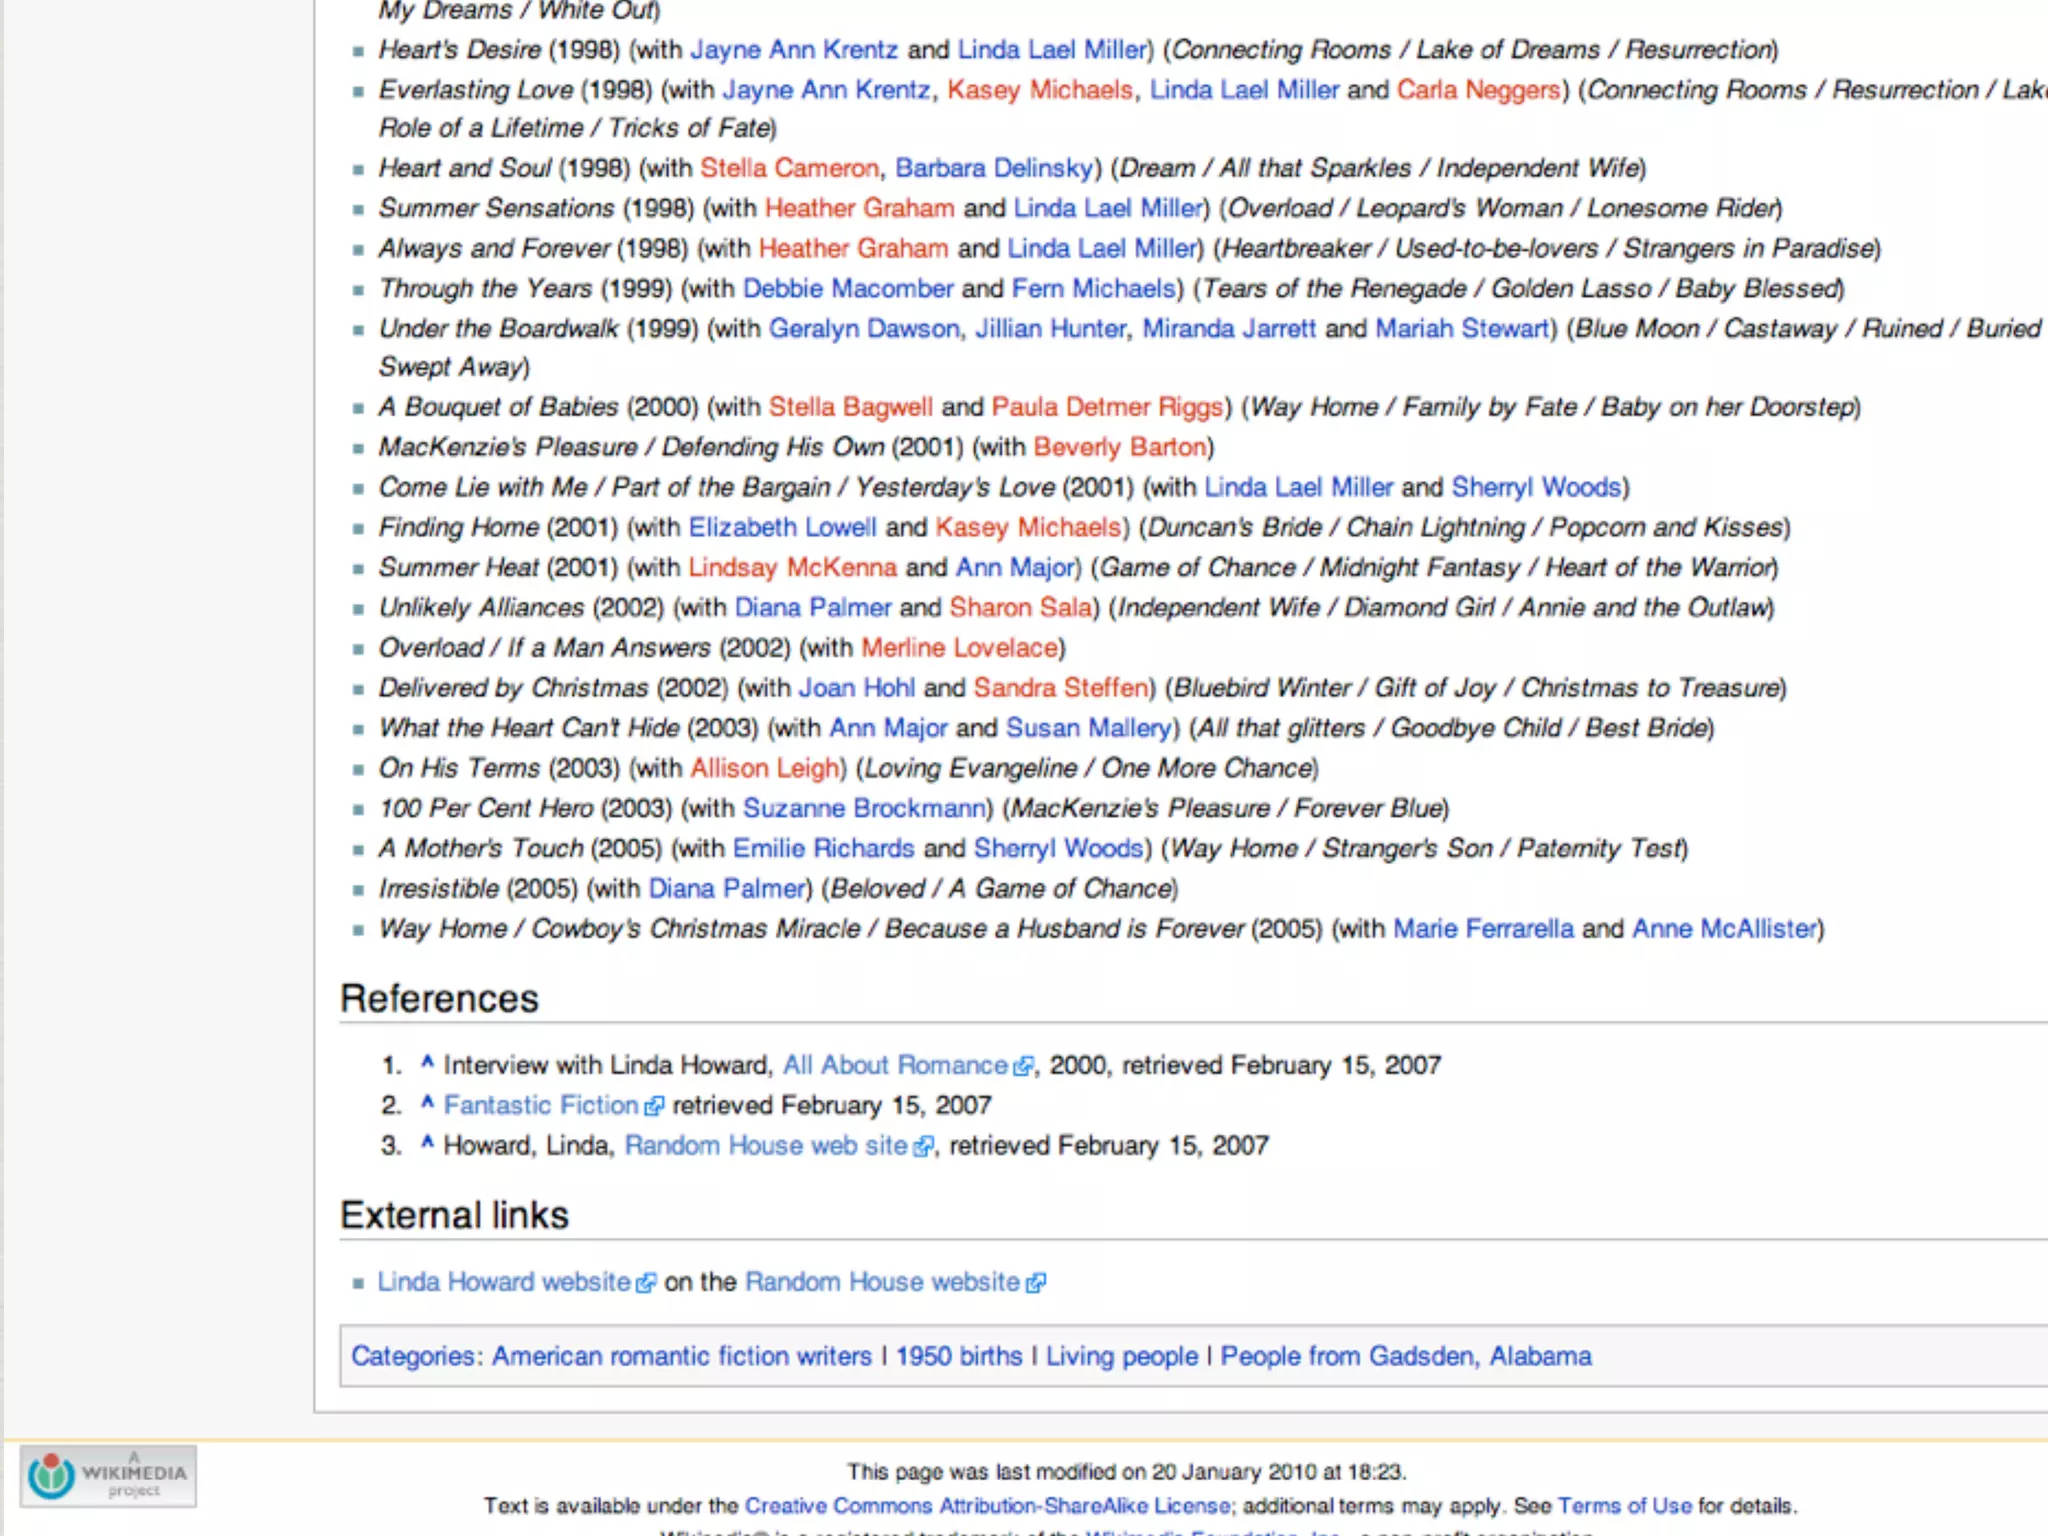The height and width of the screenshot is (1536, 2048).
Task: Click the Wikimedia project logo
Action: click(108, 1476)
